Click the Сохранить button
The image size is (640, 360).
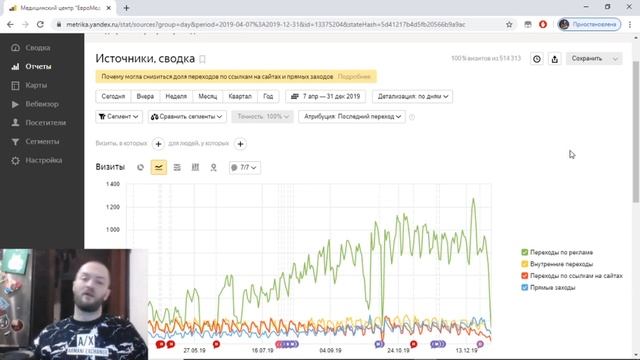click(x=587, y=59)
